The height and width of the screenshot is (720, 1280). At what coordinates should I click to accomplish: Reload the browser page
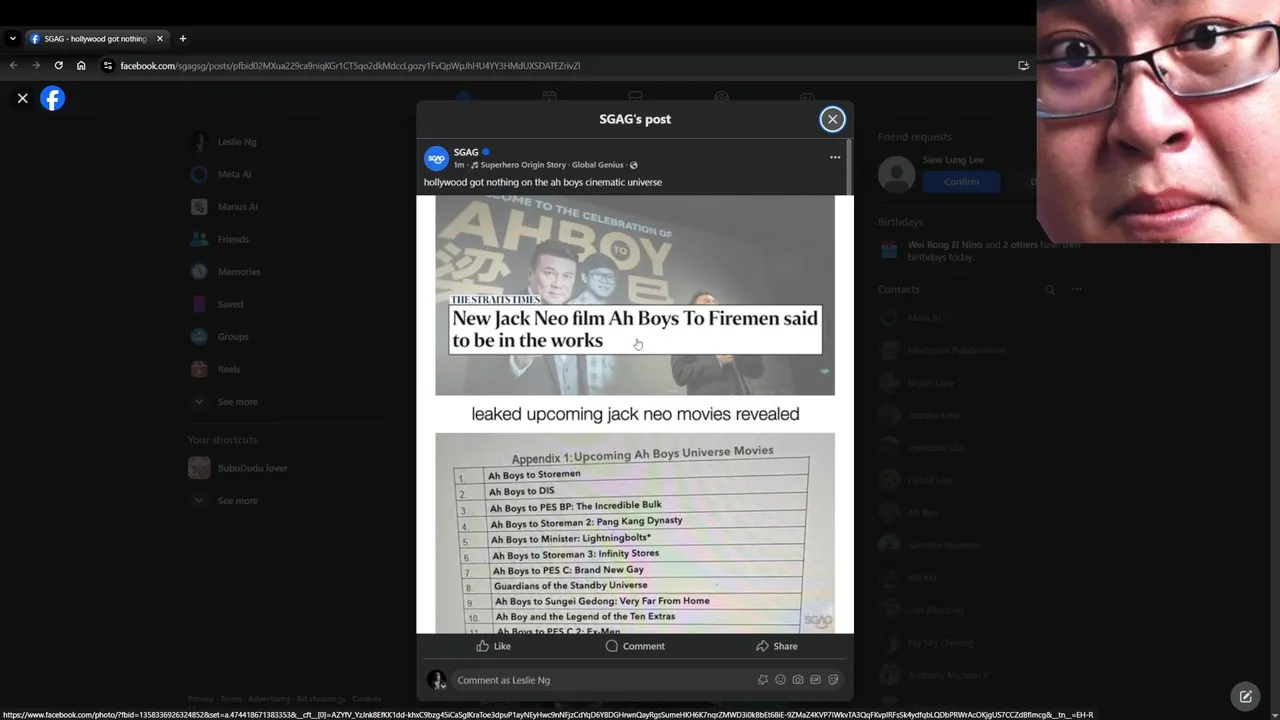(58, 66)
